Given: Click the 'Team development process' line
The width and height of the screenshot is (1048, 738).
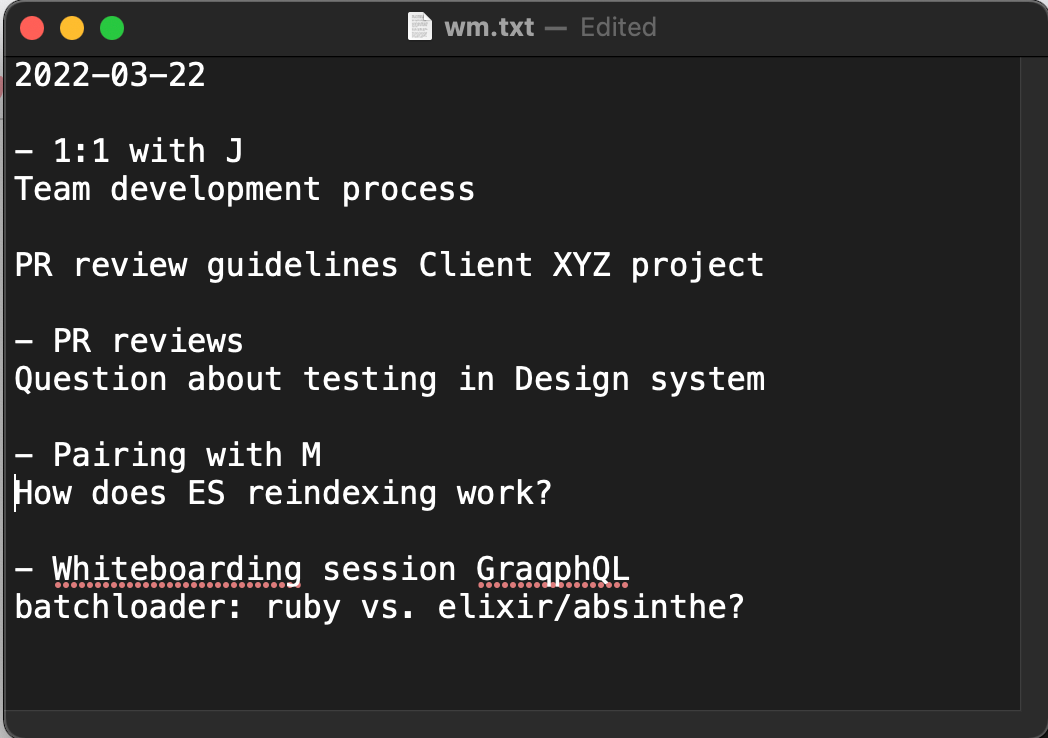Looking at the screenshot, I should click(x=245, y=189).
